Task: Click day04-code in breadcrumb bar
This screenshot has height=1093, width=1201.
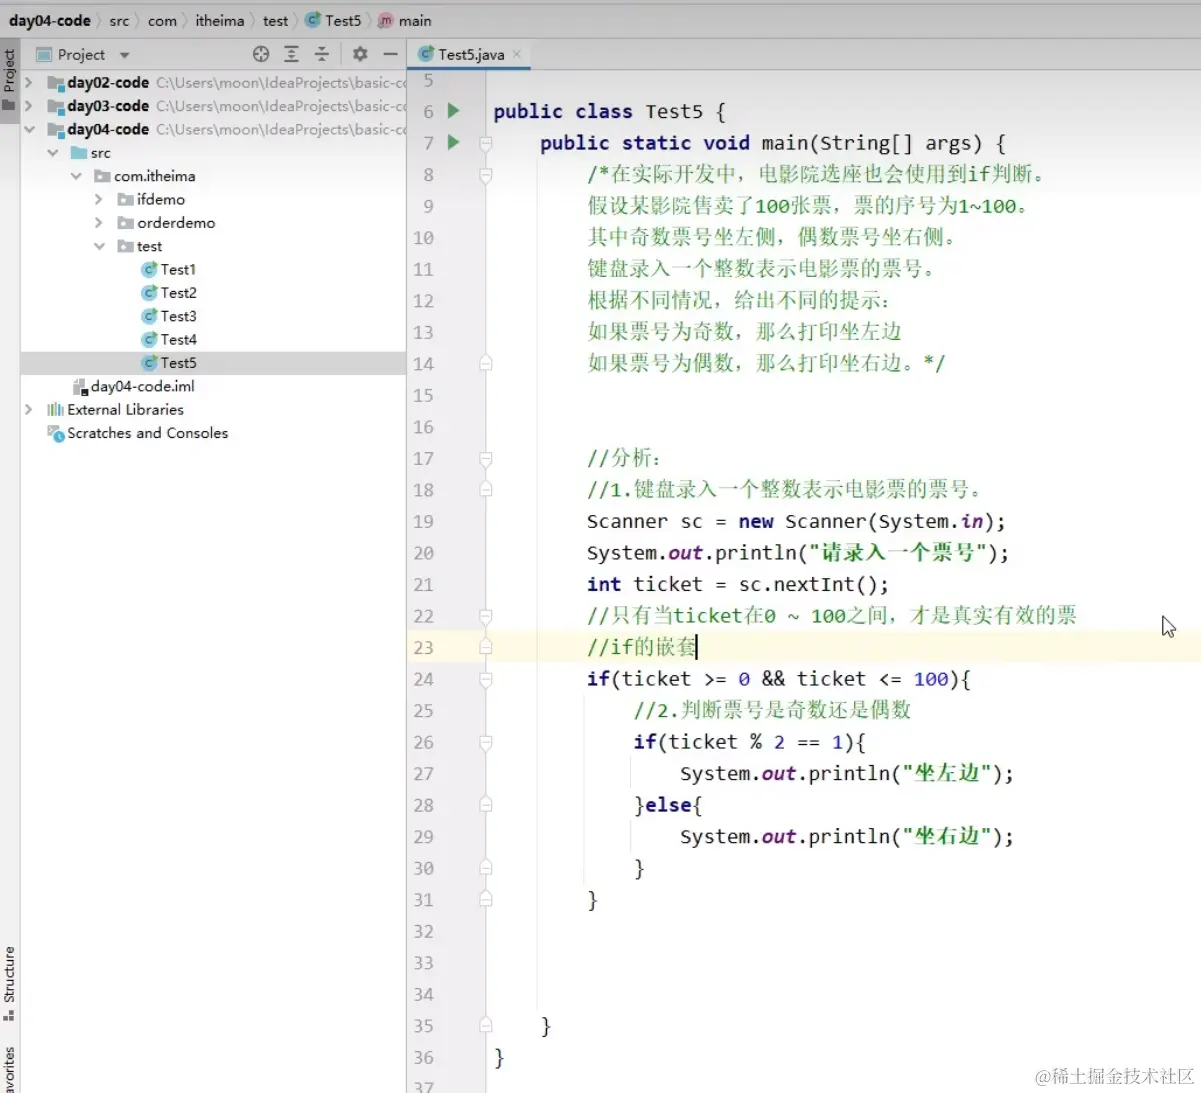Action: [50, 20]
